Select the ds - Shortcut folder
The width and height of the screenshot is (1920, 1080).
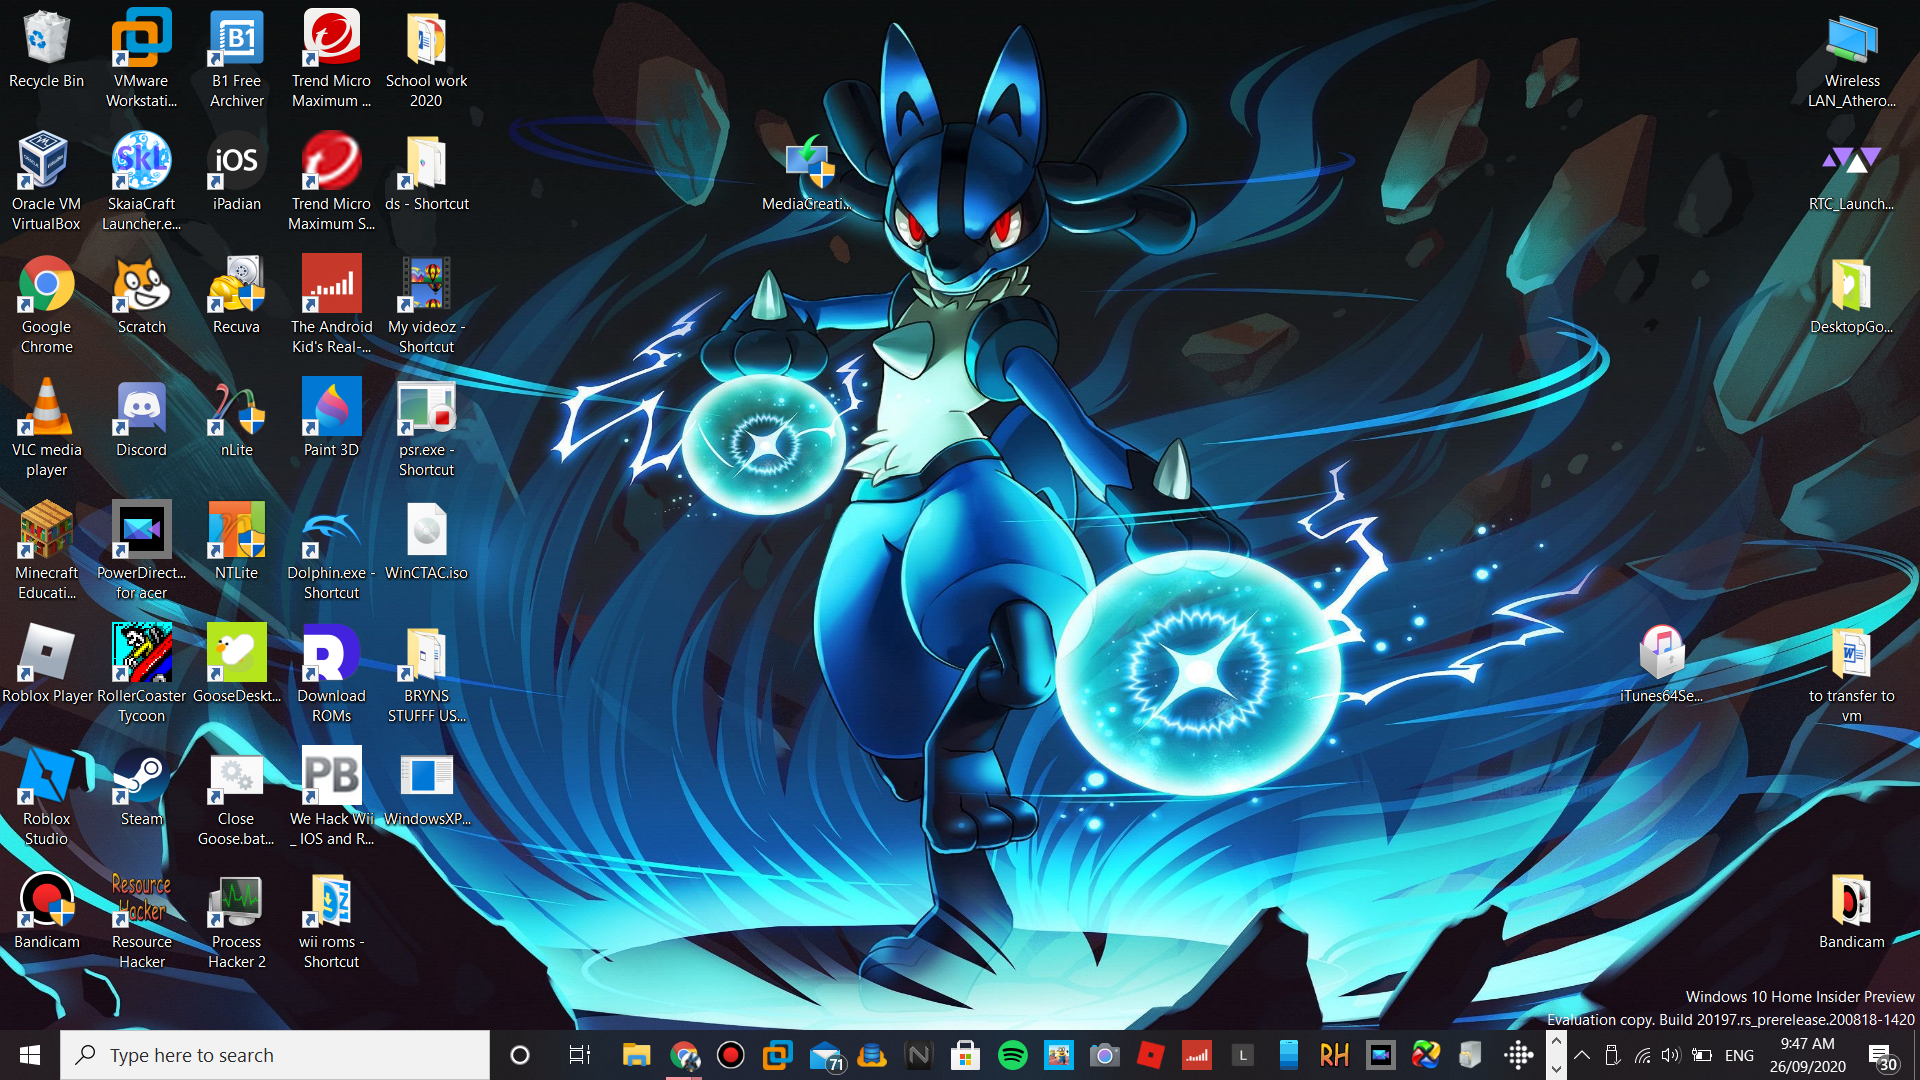pos(426,171)
